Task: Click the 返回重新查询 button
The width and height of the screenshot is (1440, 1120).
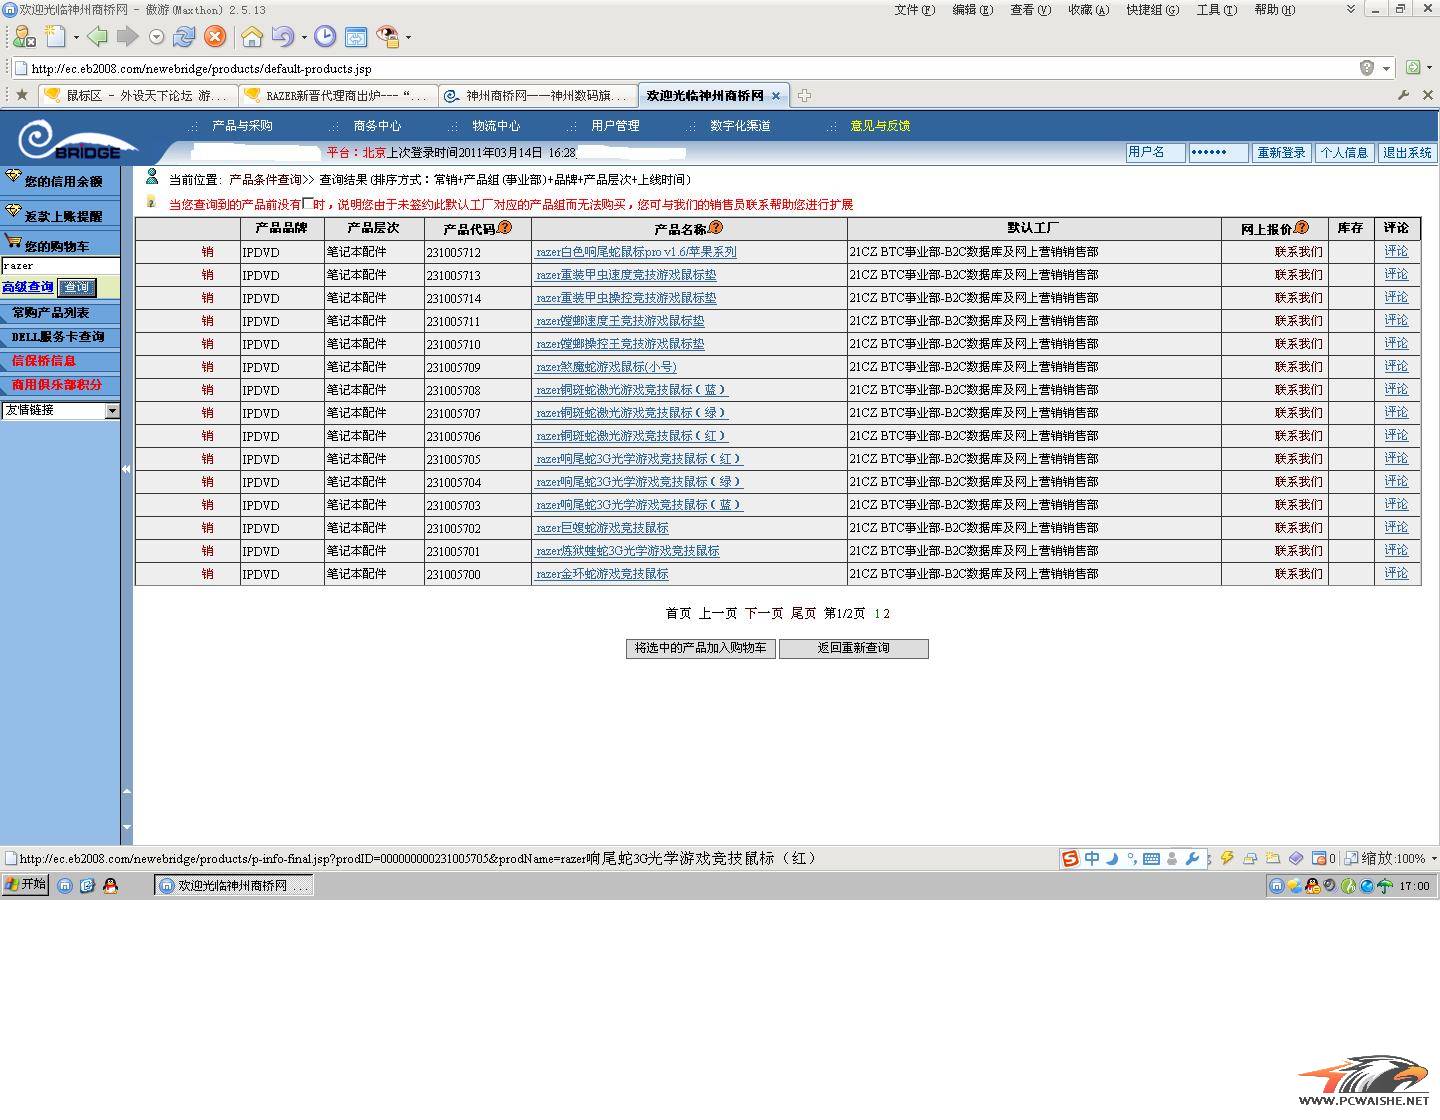Action: [x=854, y=648]
